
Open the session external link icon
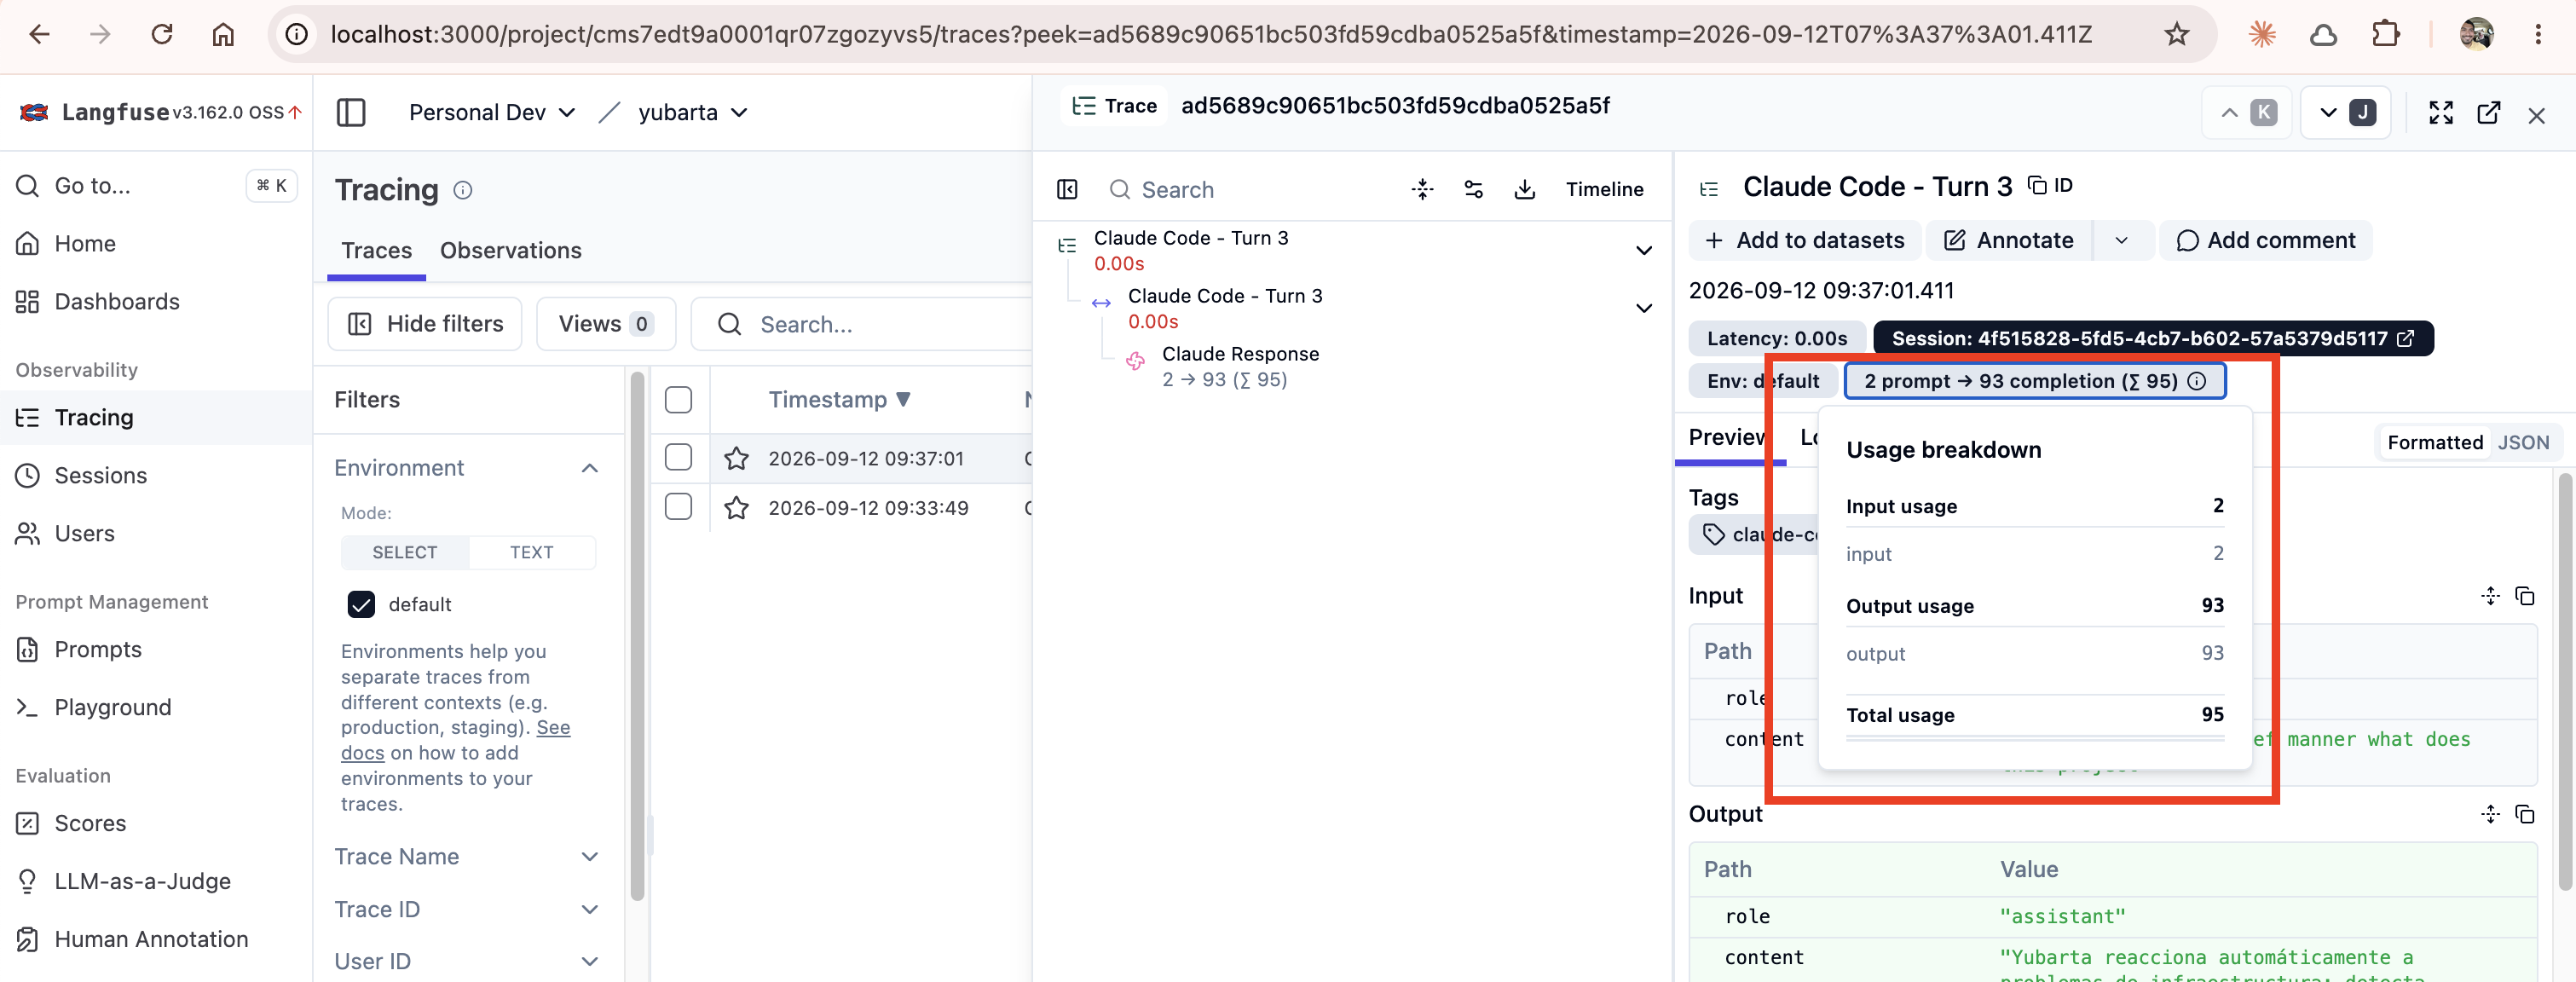click(x=2405, y=339)
